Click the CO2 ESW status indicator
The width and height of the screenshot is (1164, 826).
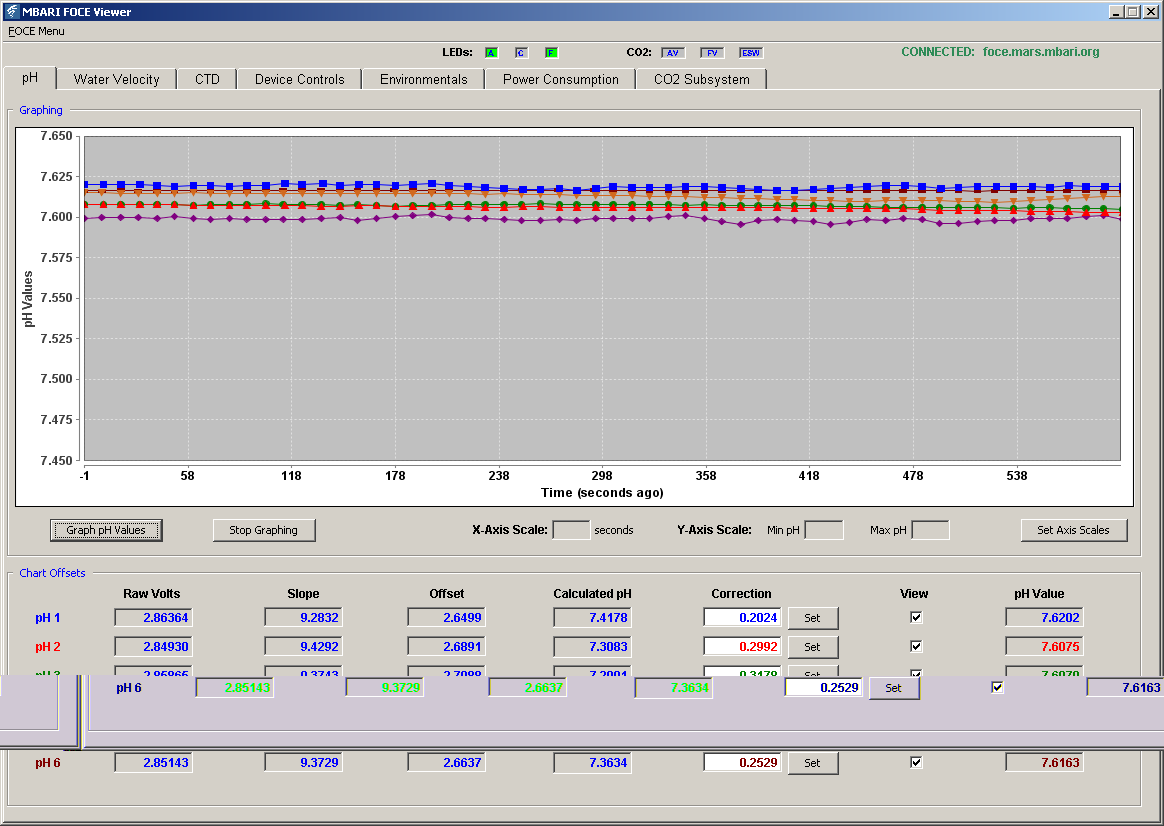click(x=751, y=53)
